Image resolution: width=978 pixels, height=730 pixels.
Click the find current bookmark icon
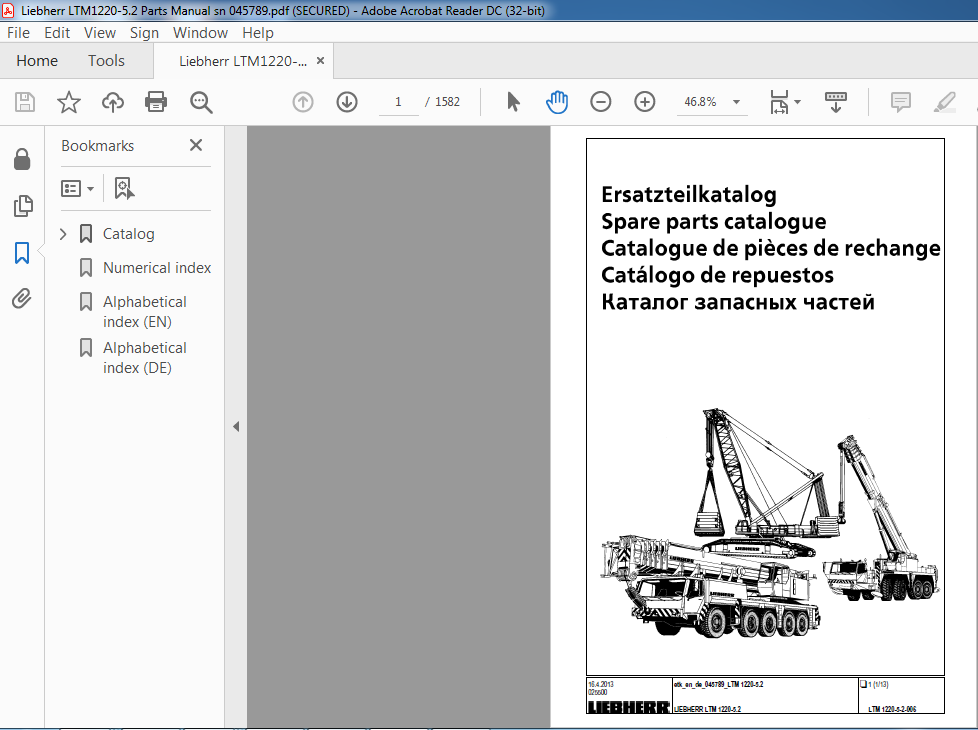pos(124,188)
